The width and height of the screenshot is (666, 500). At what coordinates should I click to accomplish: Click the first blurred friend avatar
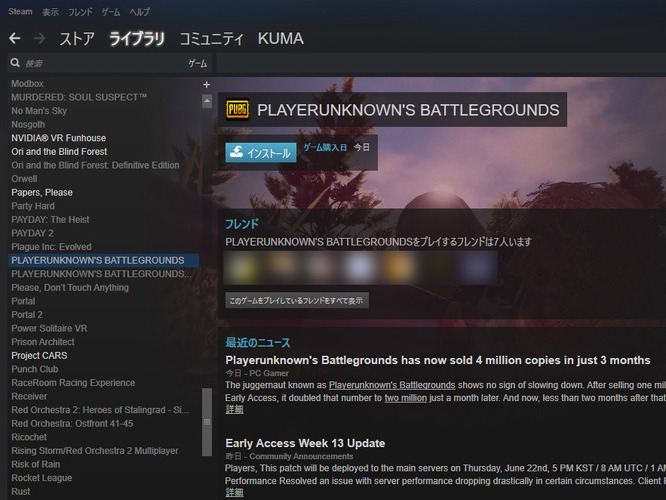(243, 268)
